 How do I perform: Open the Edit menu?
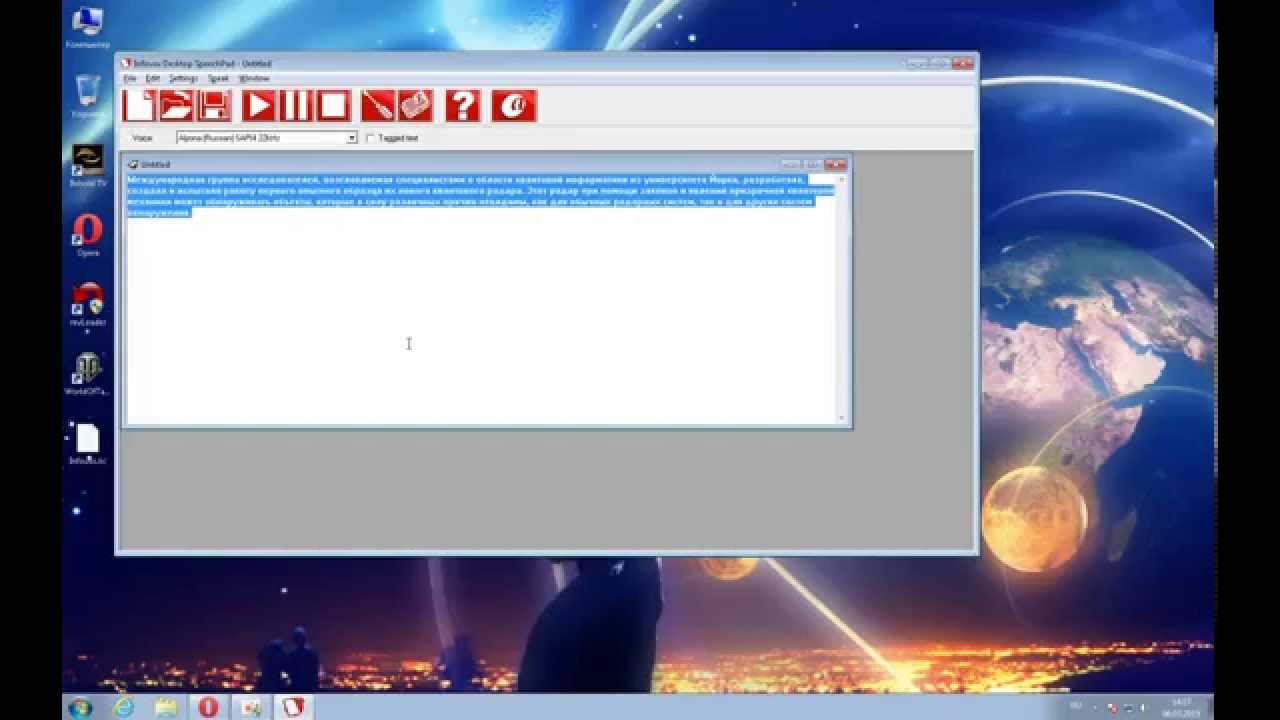tap(153, 78)
